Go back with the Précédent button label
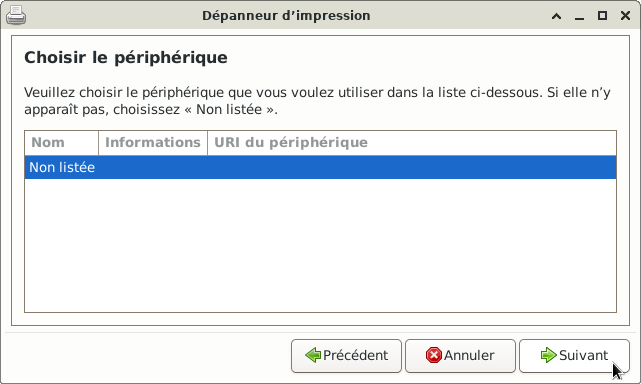The image size is (641, 384). point(355,355)
